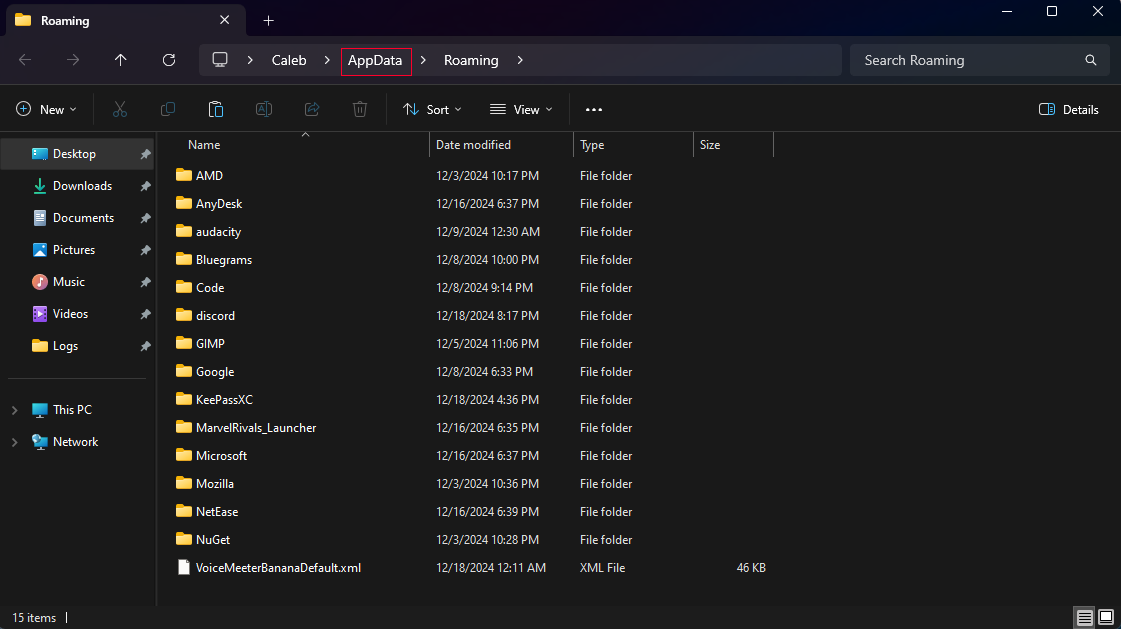Click the Paste clipboard icon
This screenshot has height=629, width=1121.
(216, 109)
